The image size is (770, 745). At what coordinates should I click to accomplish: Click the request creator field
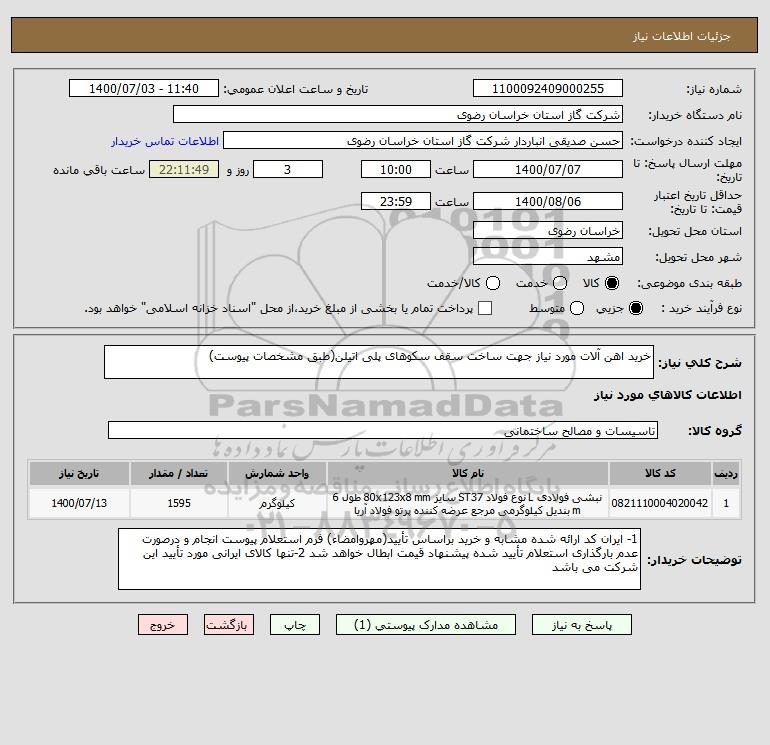pyautogui.click(x=423, y=140)
